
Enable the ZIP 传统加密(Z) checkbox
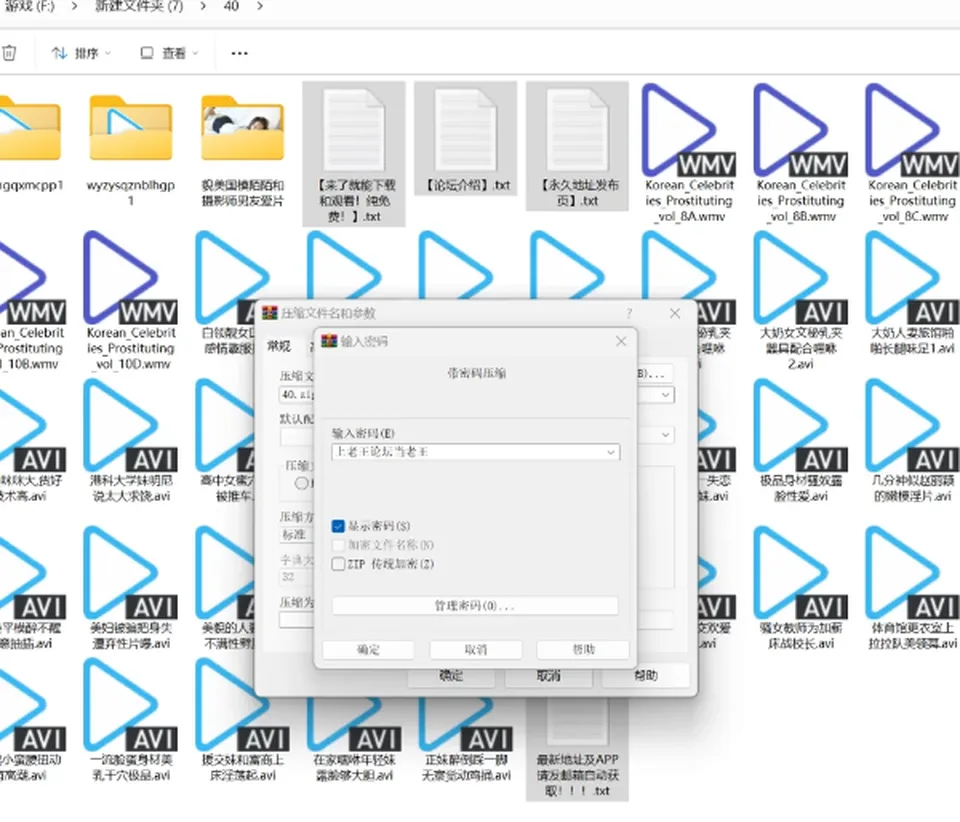click(x=338, y=564)
